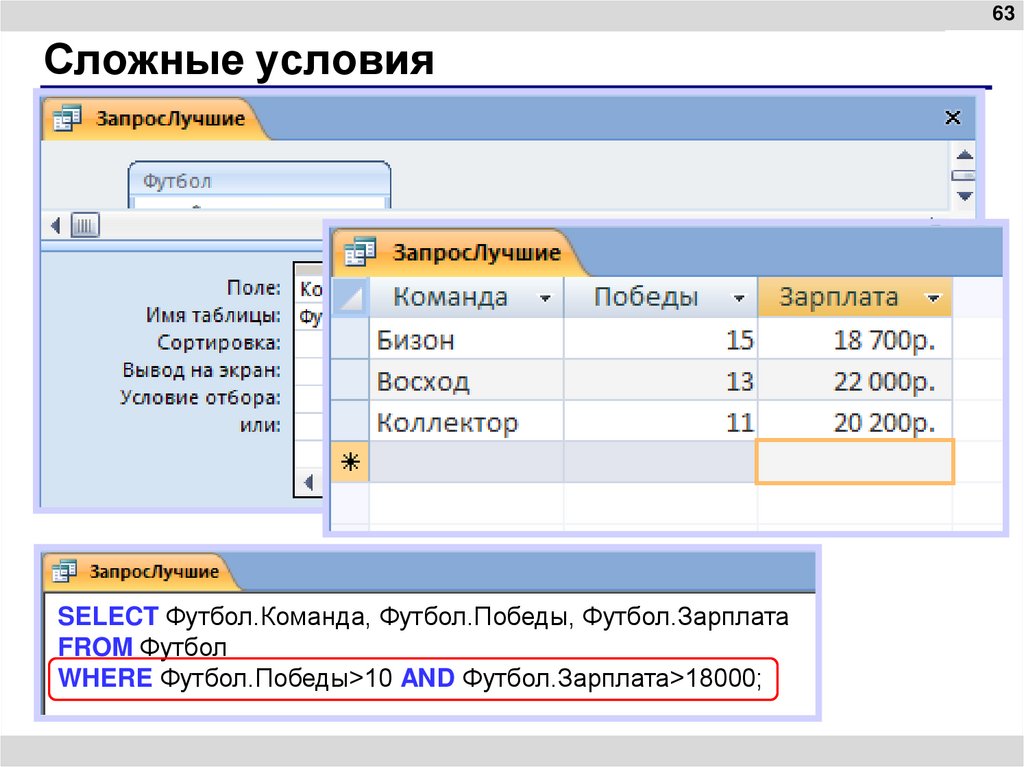The height and width of the screenshot is (767, 1024).
Task: Click the datasheet view icon near the scroll arrow
Action: point(85,225)
